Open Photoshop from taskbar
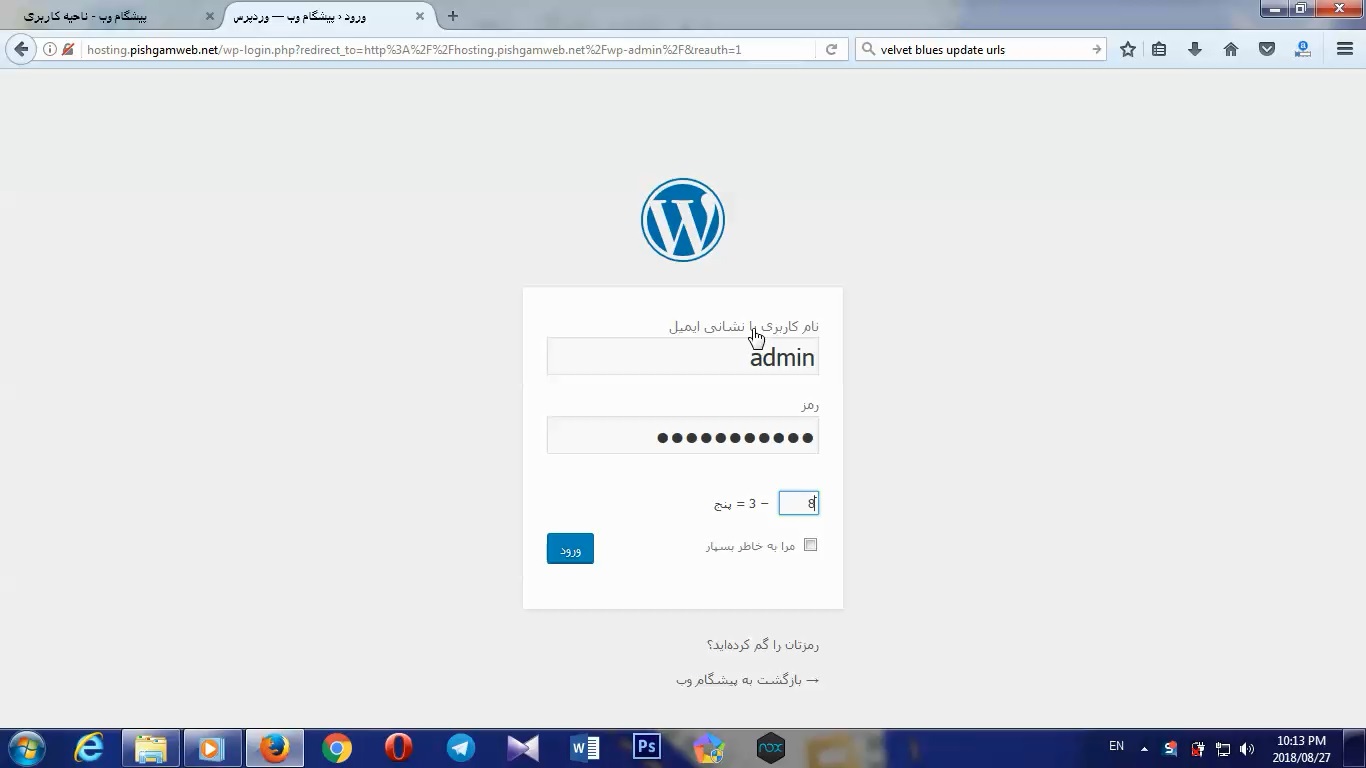1366x768 pixels. point(647,748)
